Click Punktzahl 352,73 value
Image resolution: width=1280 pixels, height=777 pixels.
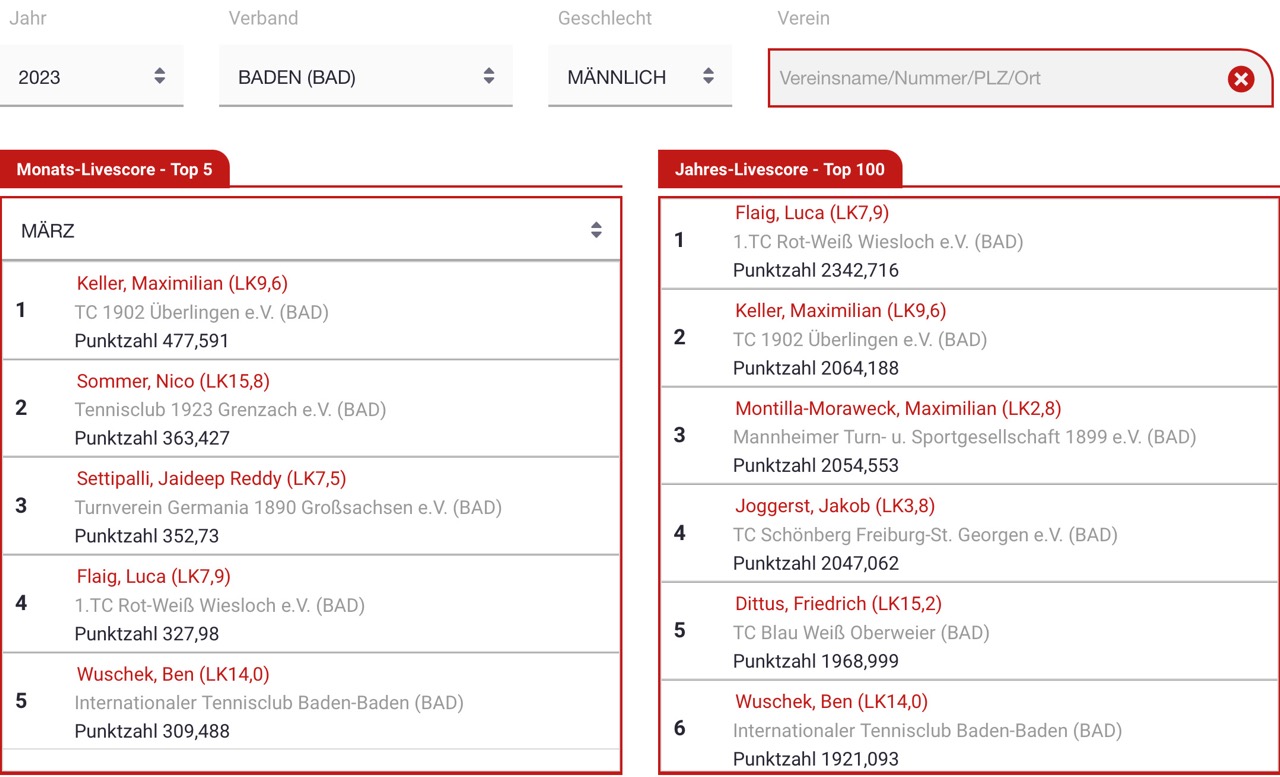147,536
